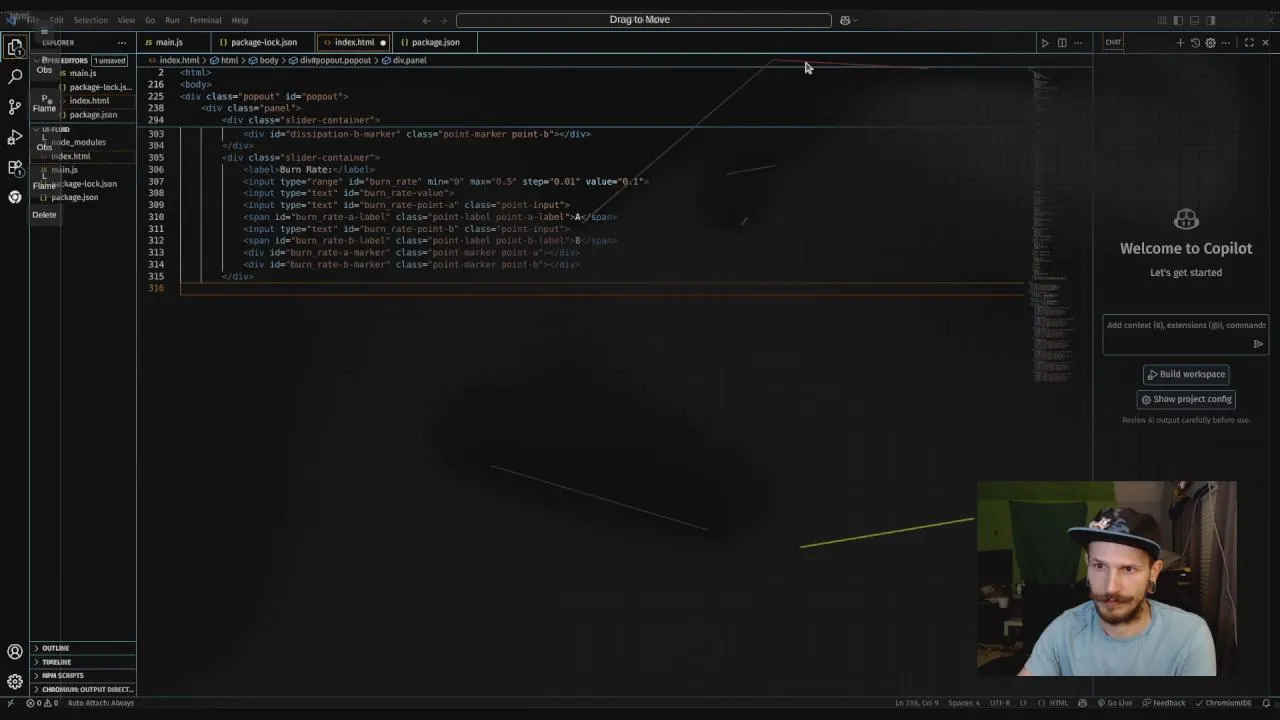Click the Spaces: 4 indentation setting

tap(964, 704)
